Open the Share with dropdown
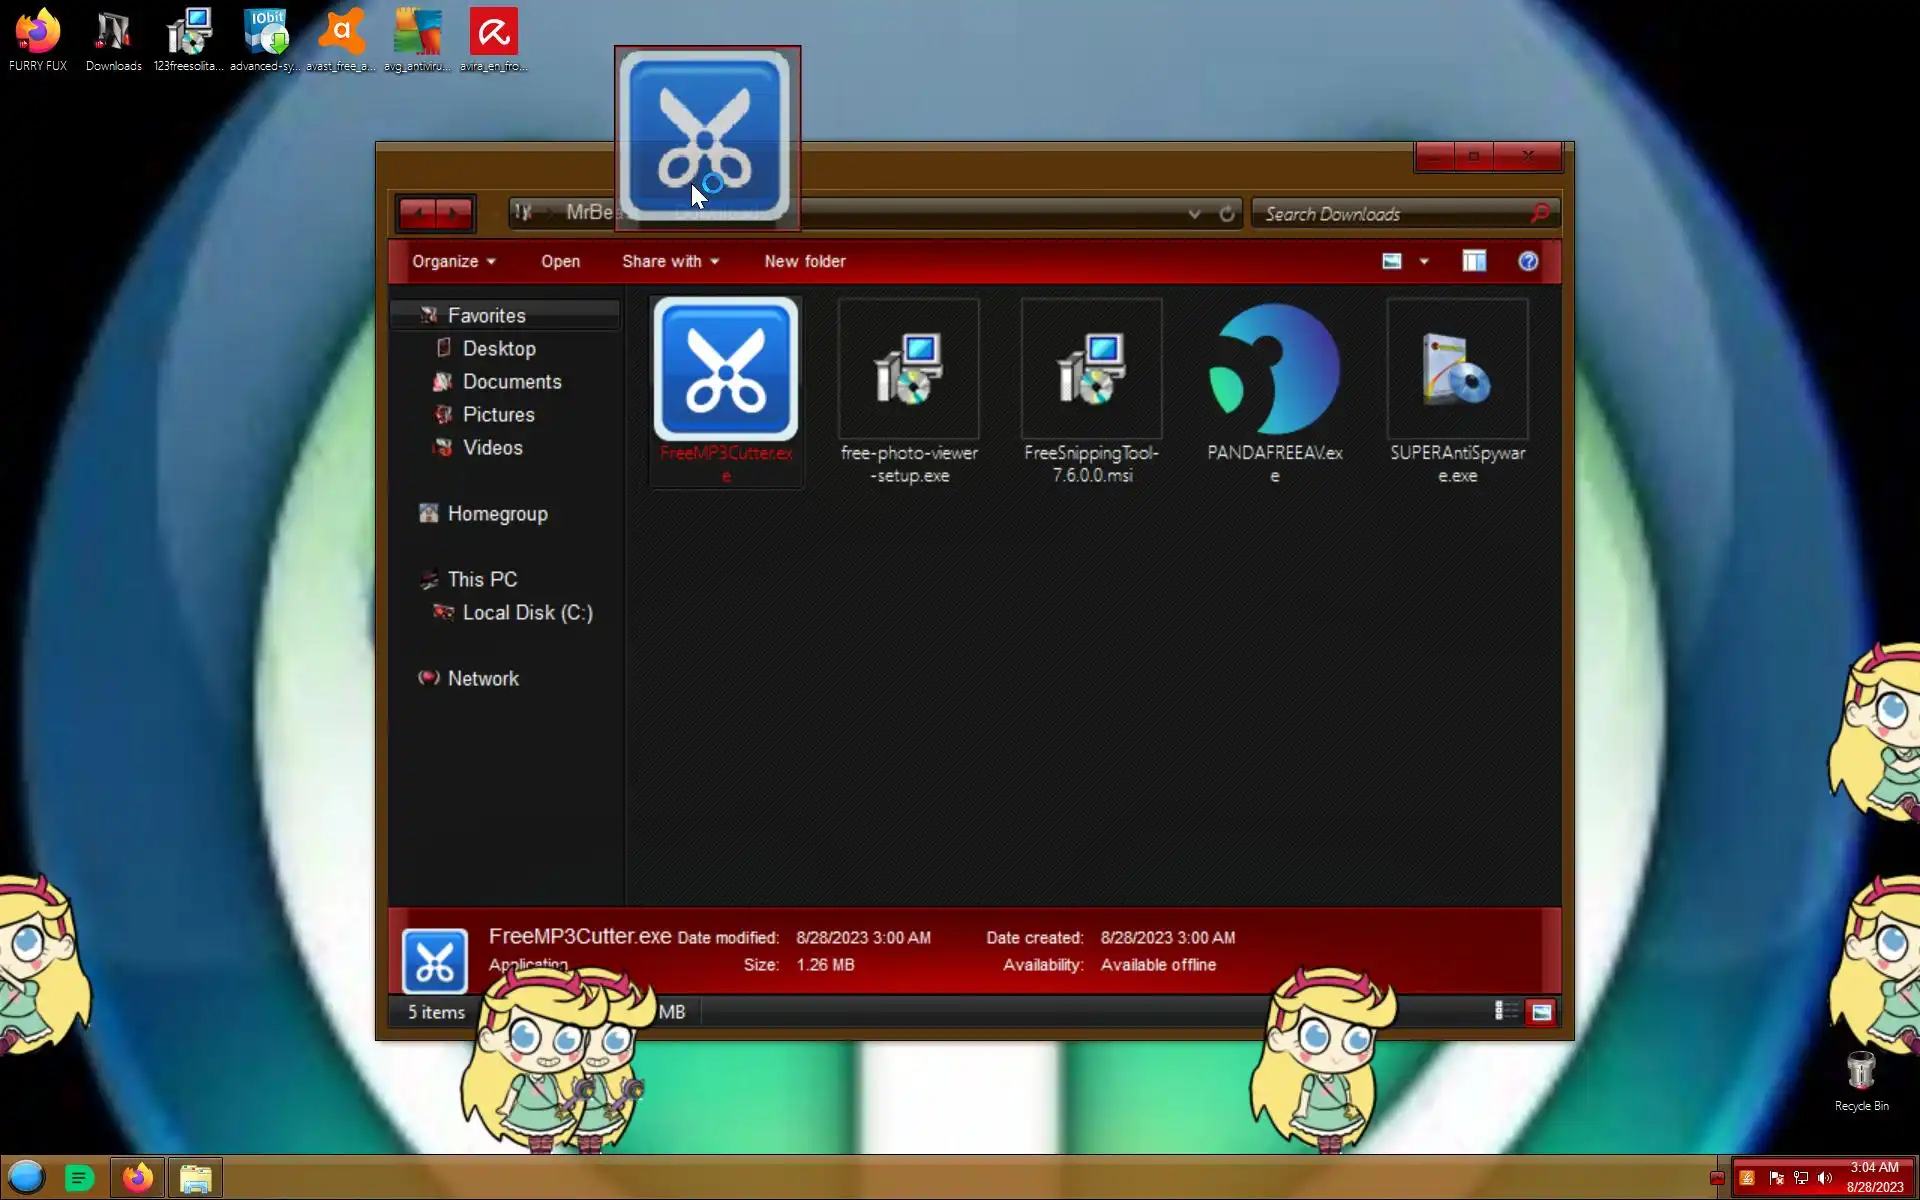1920x1200 pixels. pyautogui.click(x=670, y=262)
